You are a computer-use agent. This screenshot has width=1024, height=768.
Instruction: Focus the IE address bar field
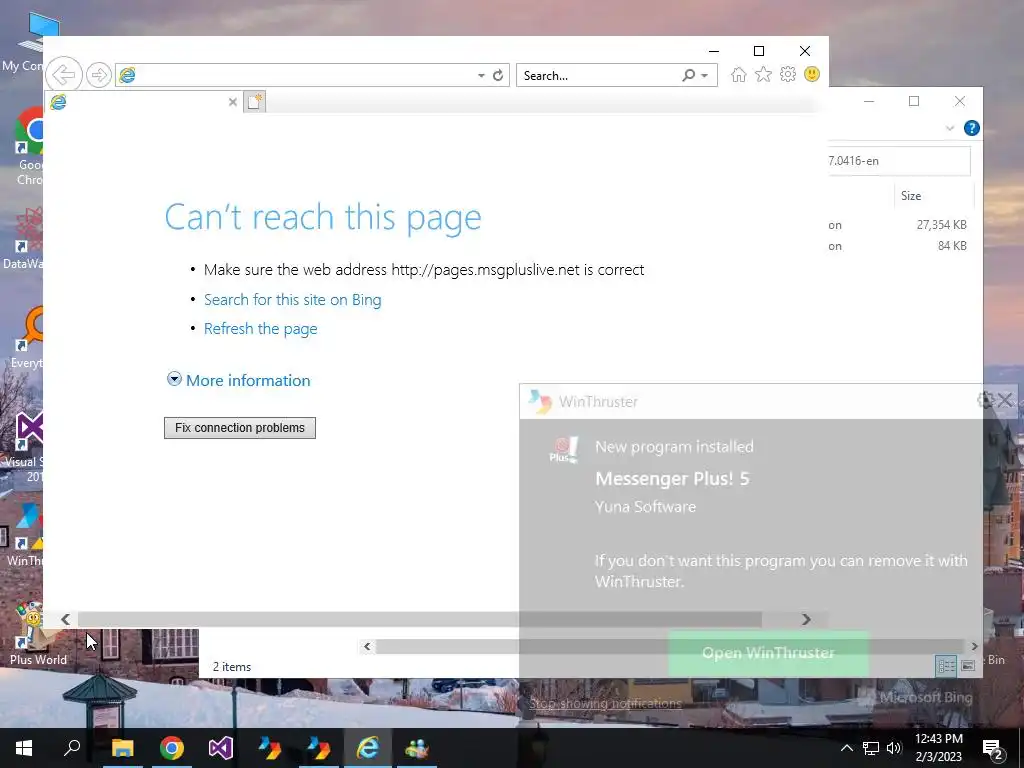click(x=312, y=75)
